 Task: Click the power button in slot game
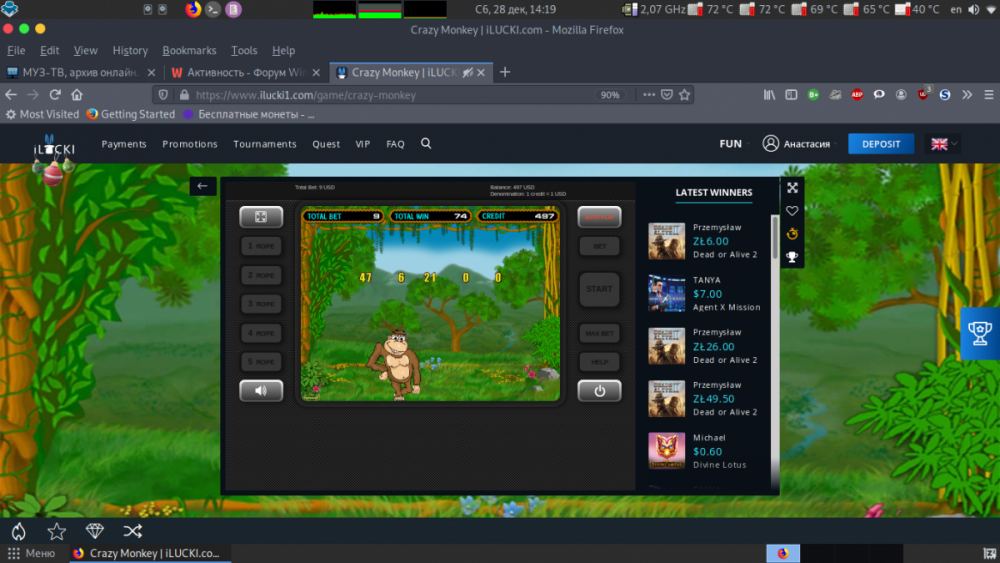(599, 391)
